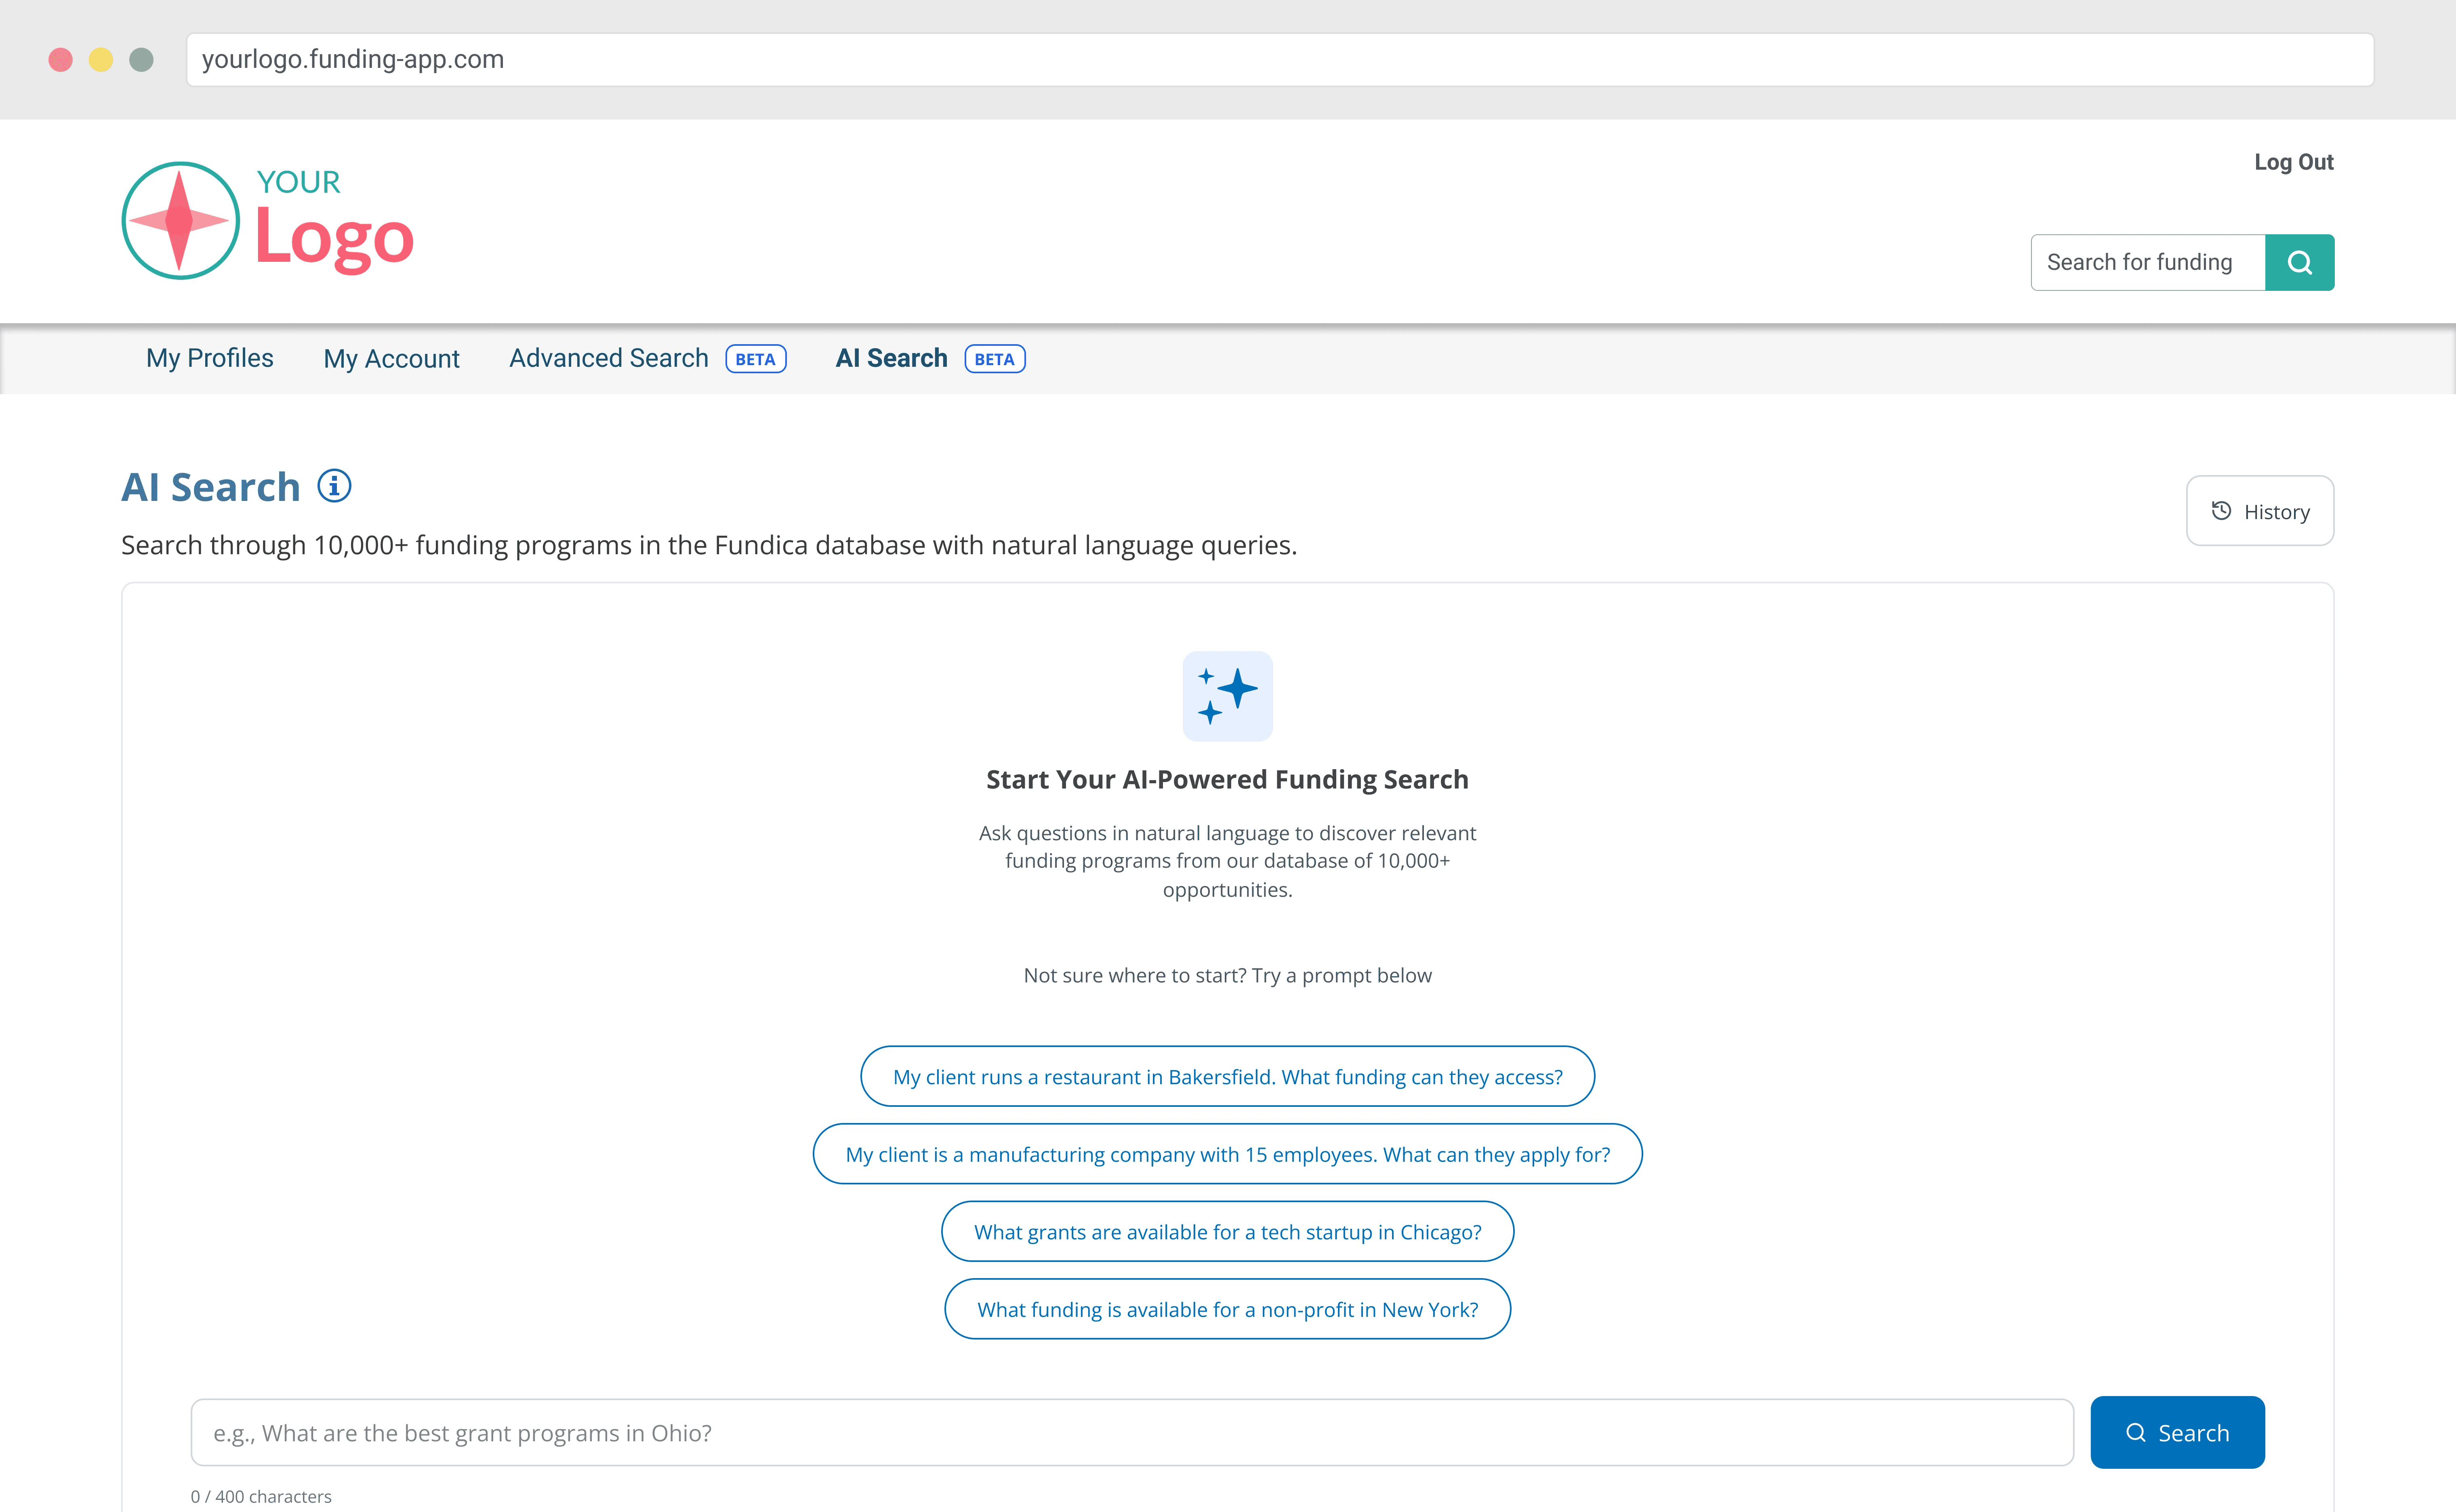Choose the Bakersfield restaurant prompt
The width and height of the screenshot is (2456, 1512).
1227,1076
